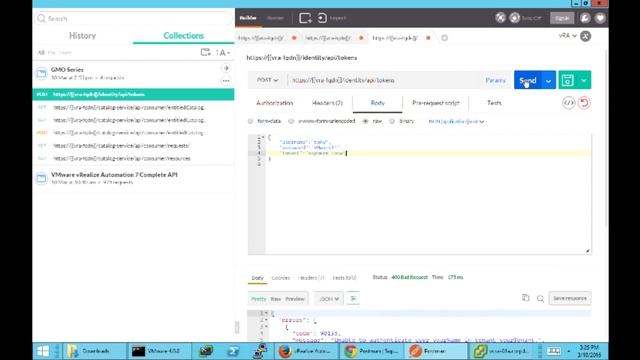
Task: Open the Authorization tab
Action: click(275, 103)
